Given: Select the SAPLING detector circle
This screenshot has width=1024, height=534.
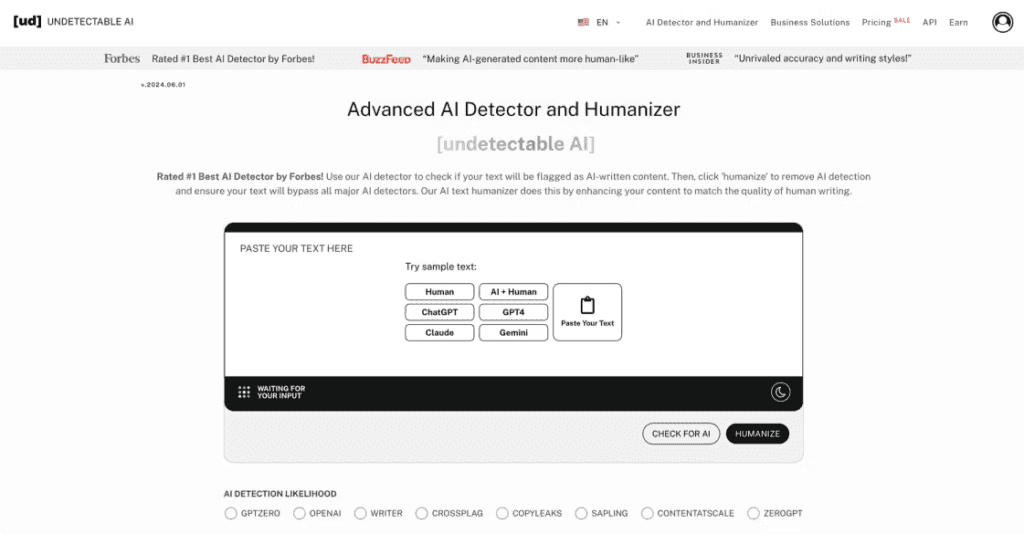Looking at the screenshot, I should point(581,513).
